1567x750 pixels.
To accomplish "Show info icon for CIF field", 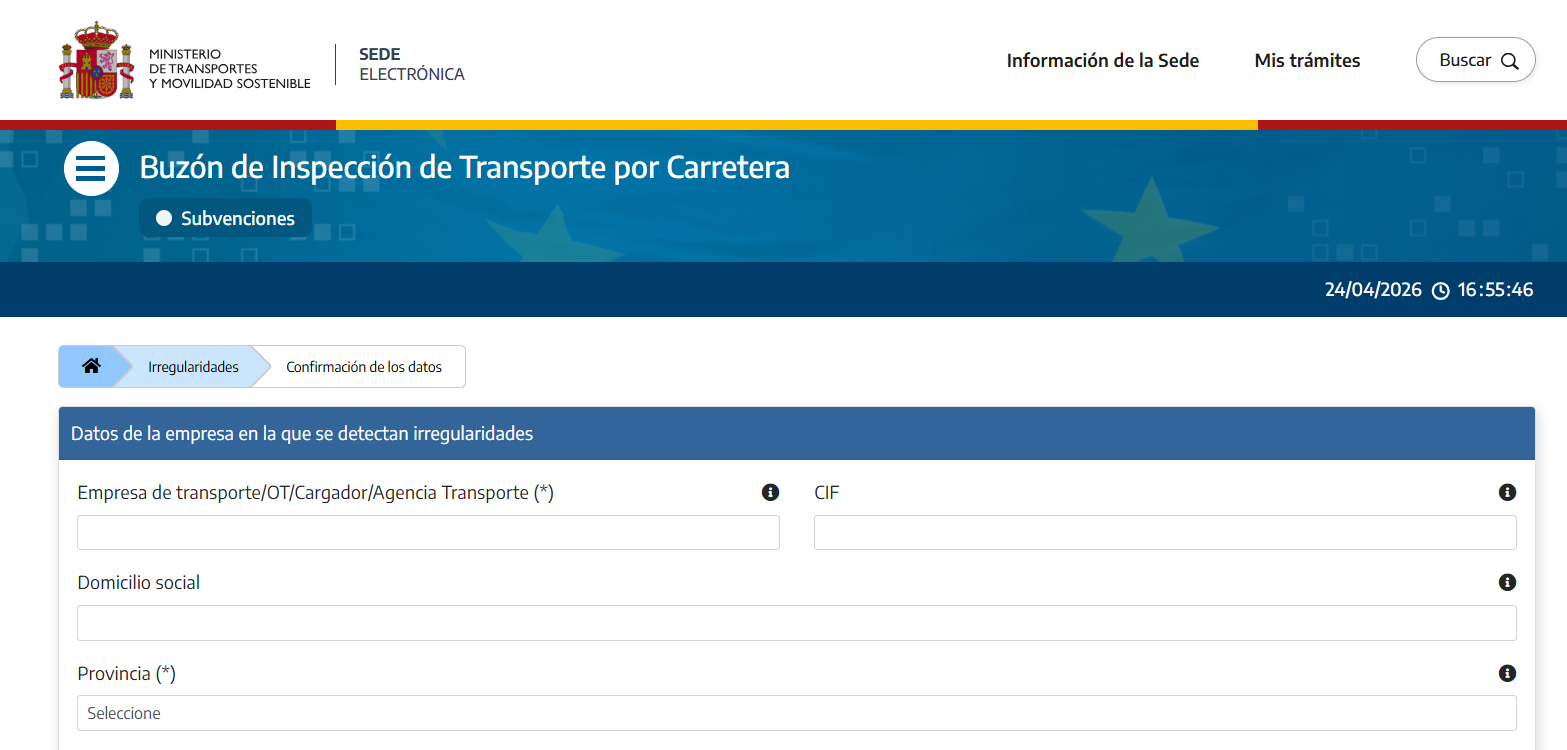I will point(1507,492).
